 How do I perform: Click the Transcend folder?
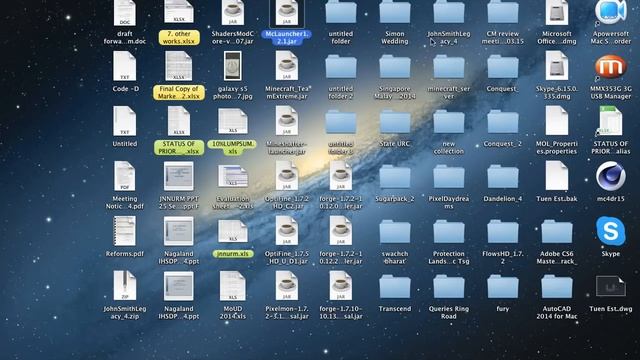pyautogui.click(x=395, y=287)
